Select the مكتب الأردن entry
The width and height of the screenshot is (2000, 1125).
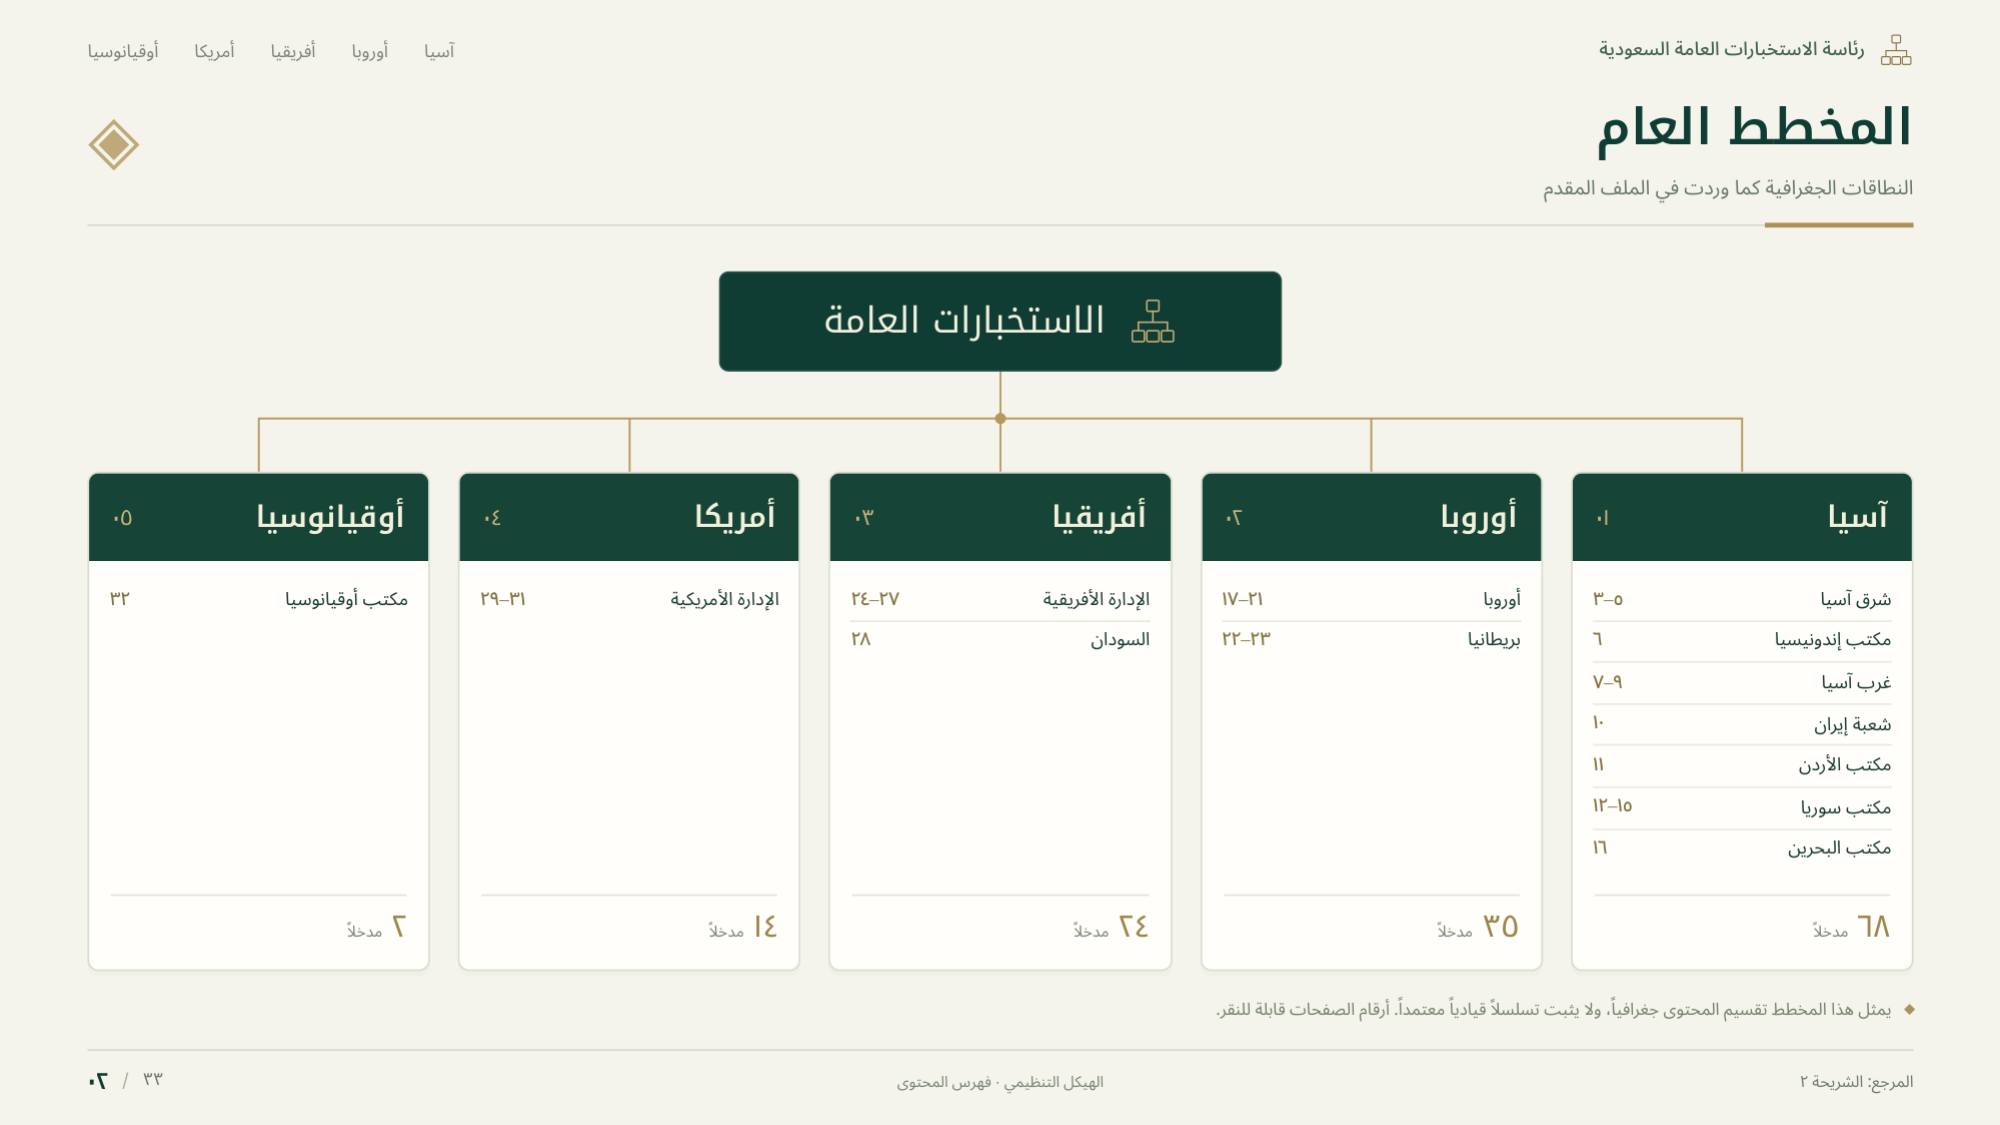[1742, 765]
